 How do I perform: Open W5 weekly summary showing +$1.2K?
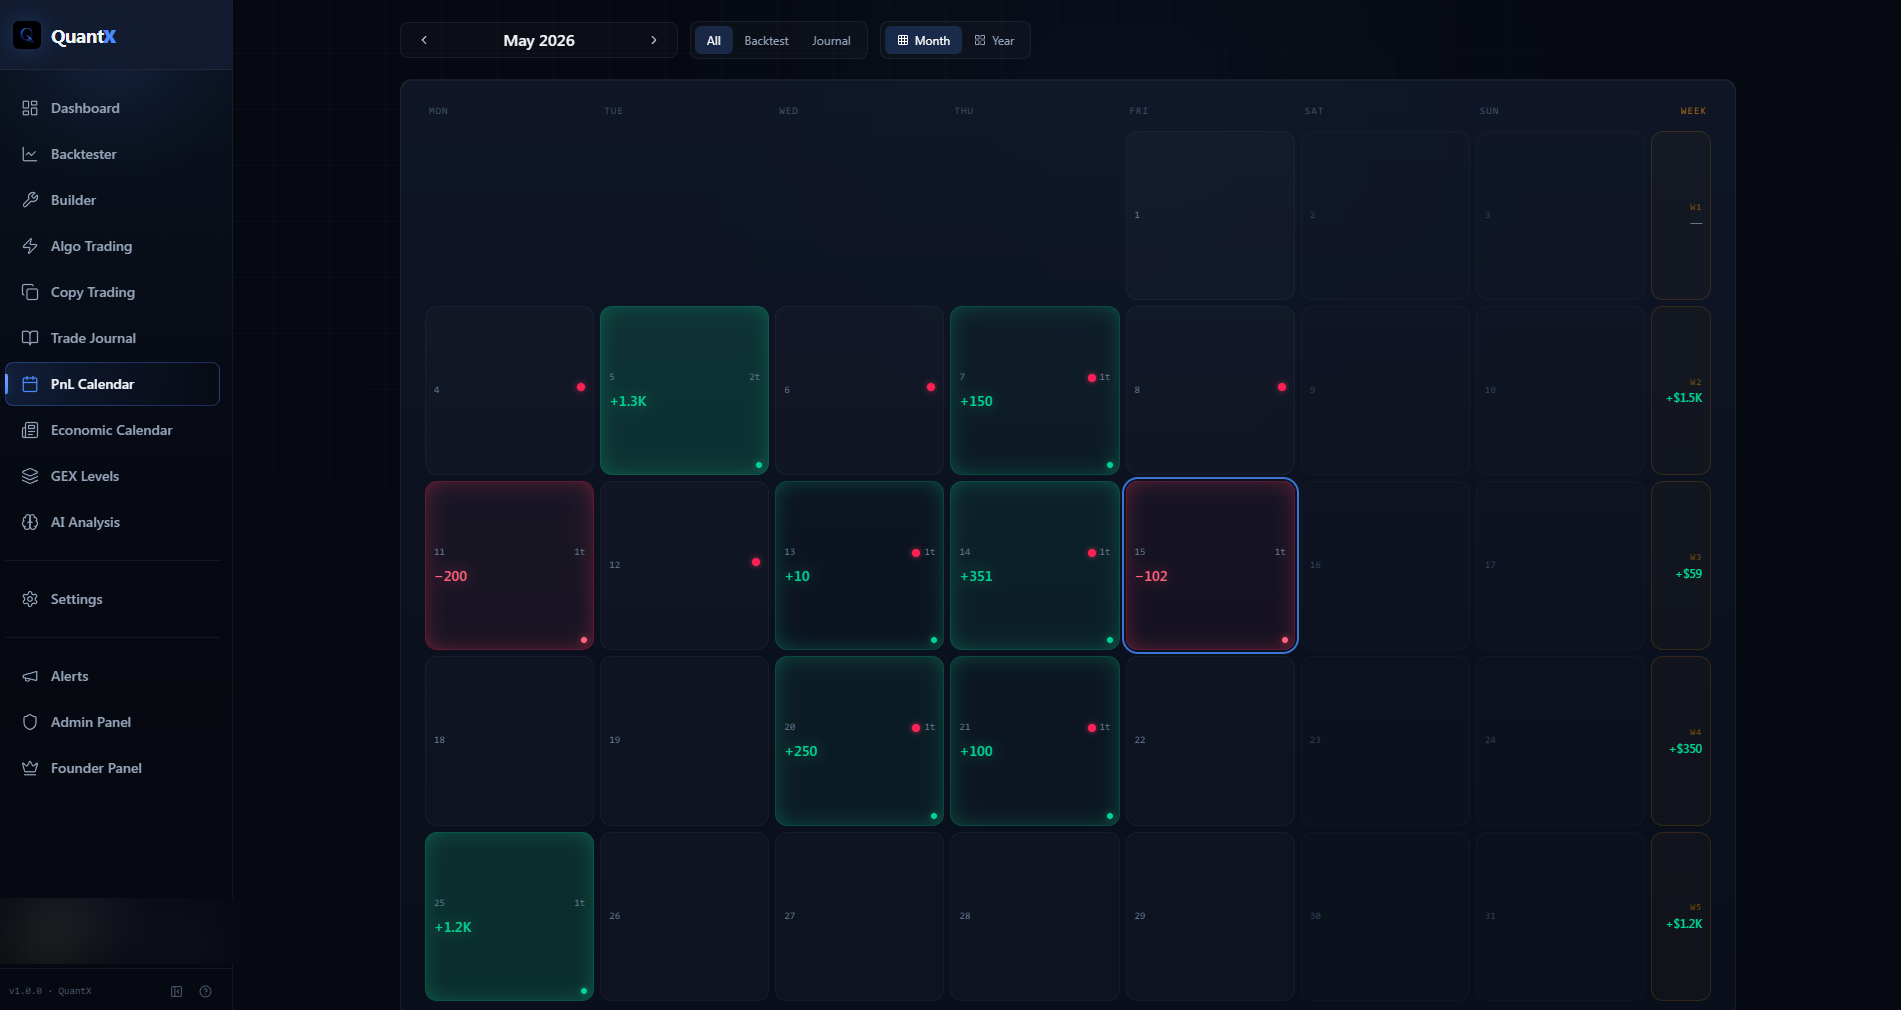1681,916
